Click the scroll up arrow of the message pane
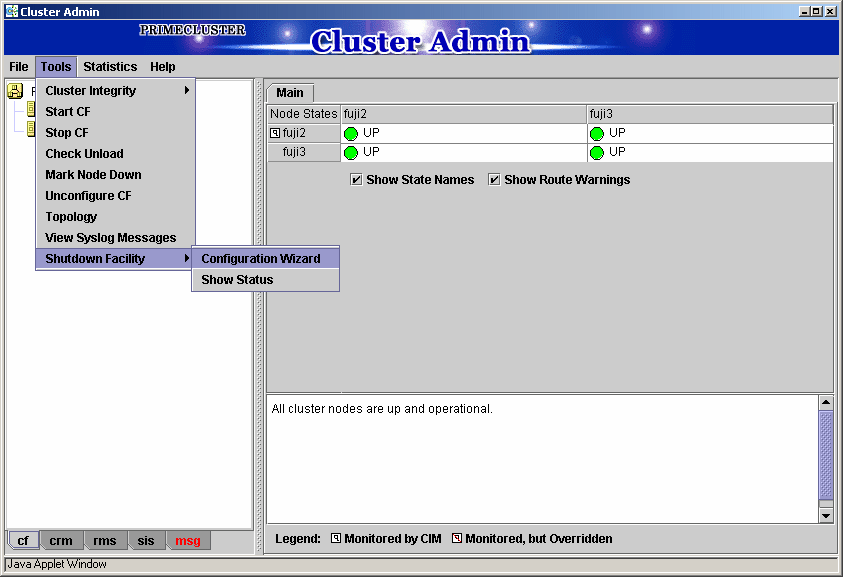The width and height of the screenshot is (843, 577). pyautogui.click(x=826, y=402)
